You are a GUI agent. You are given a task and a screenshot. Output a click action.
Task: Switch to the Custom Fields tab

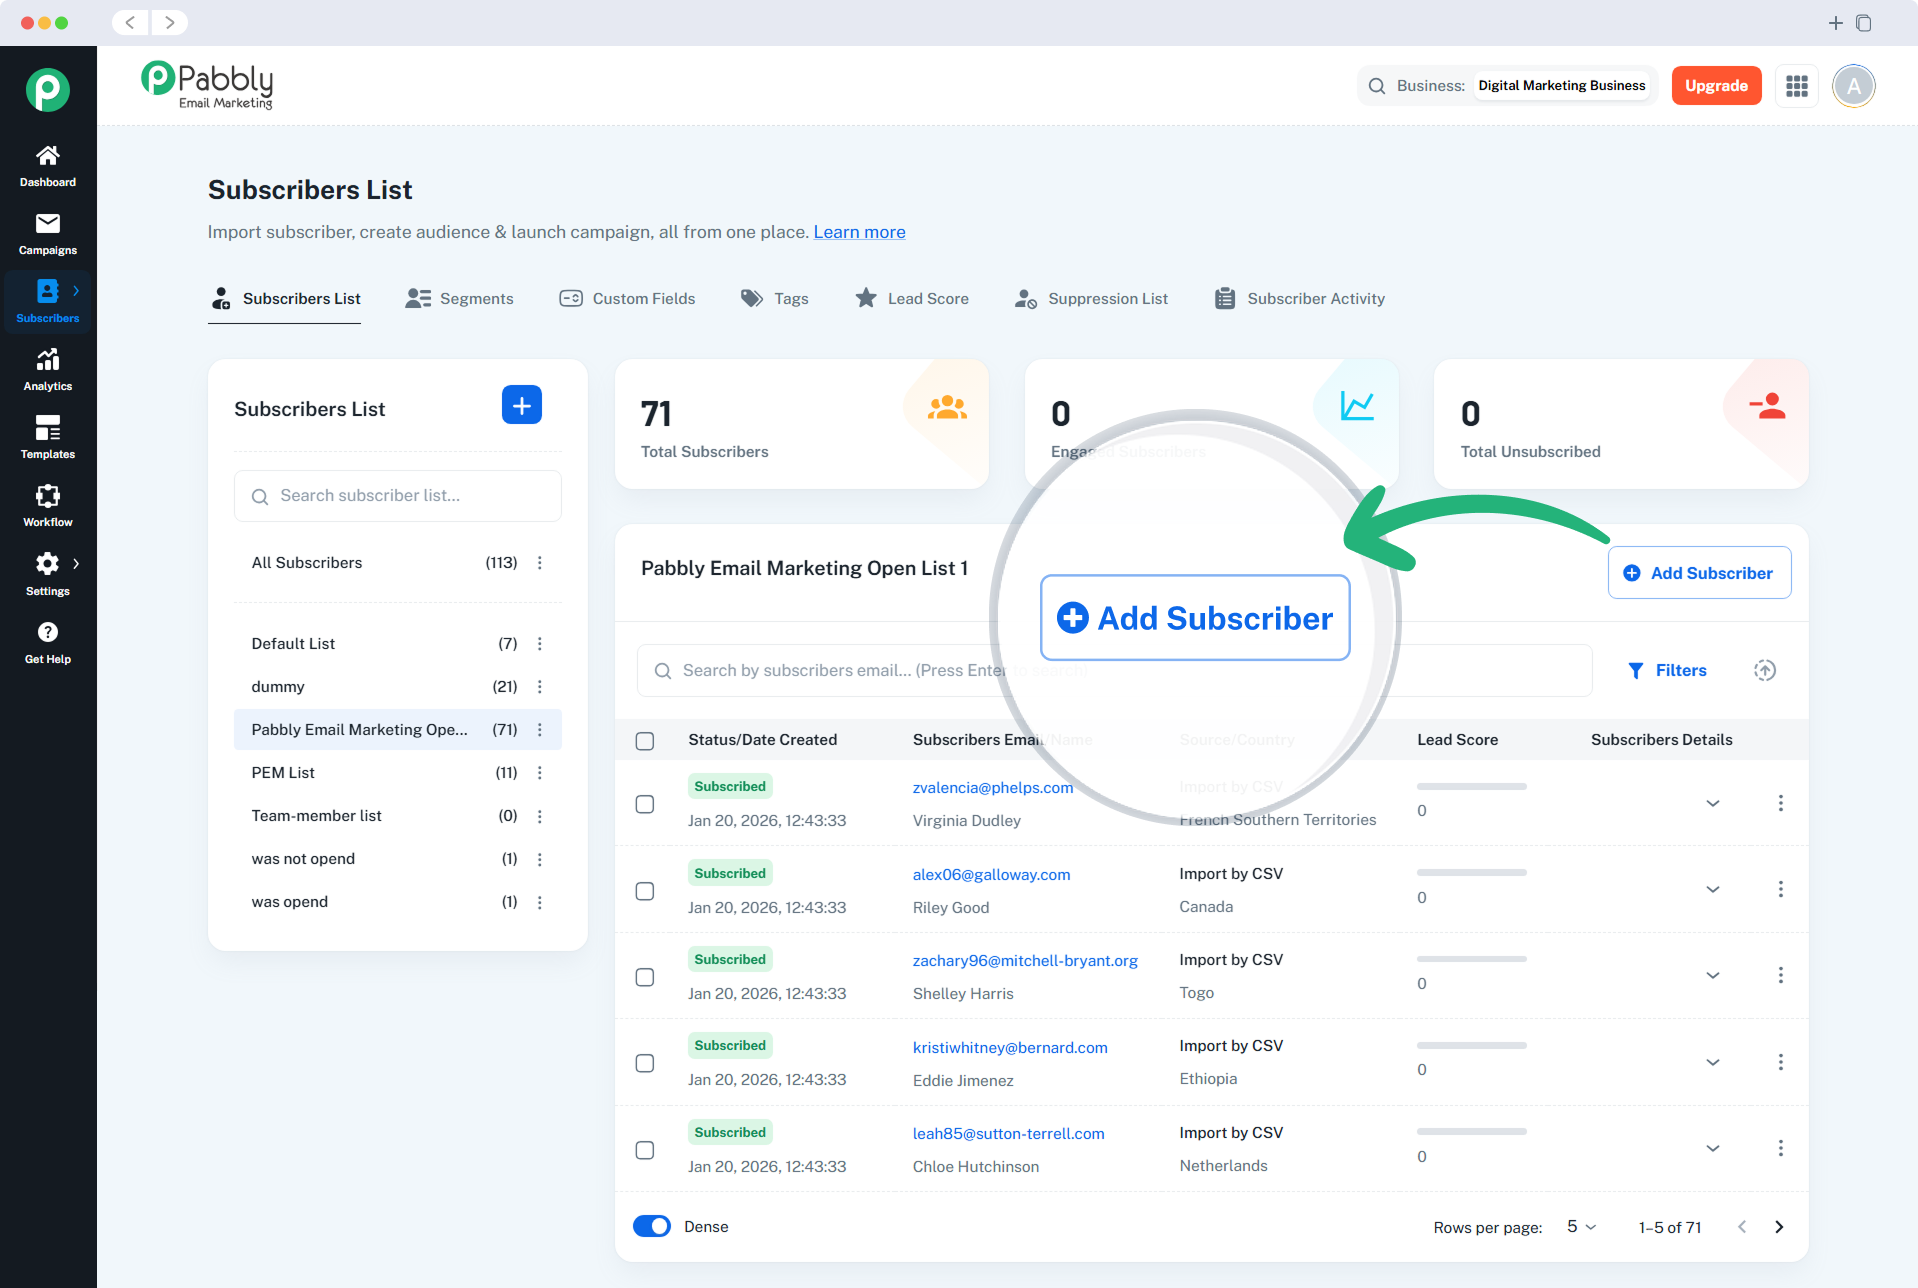628,299
